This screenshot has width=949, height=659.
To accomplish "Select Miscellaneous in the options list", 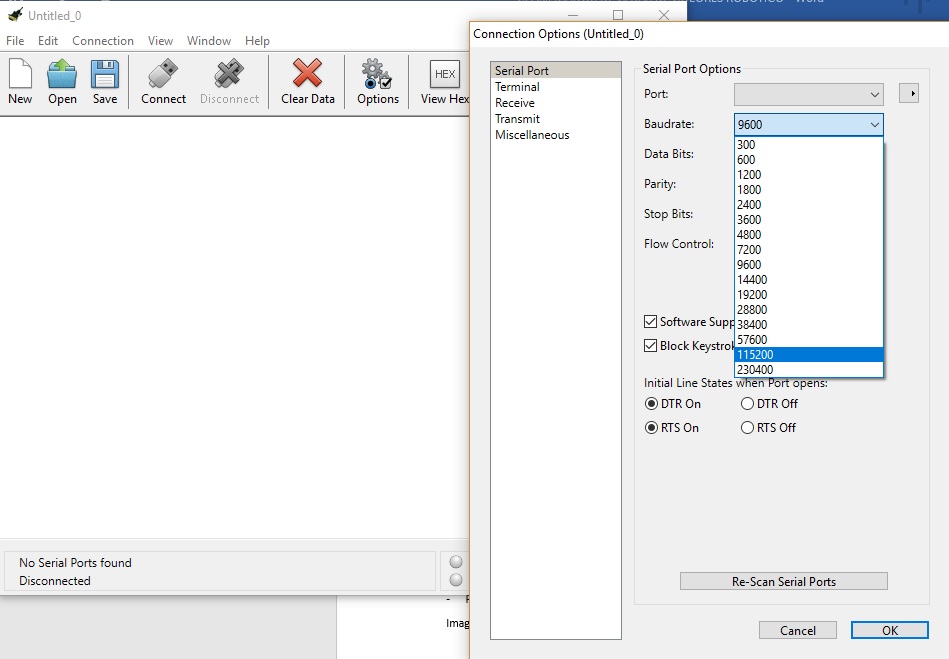I will coord(532,135).
